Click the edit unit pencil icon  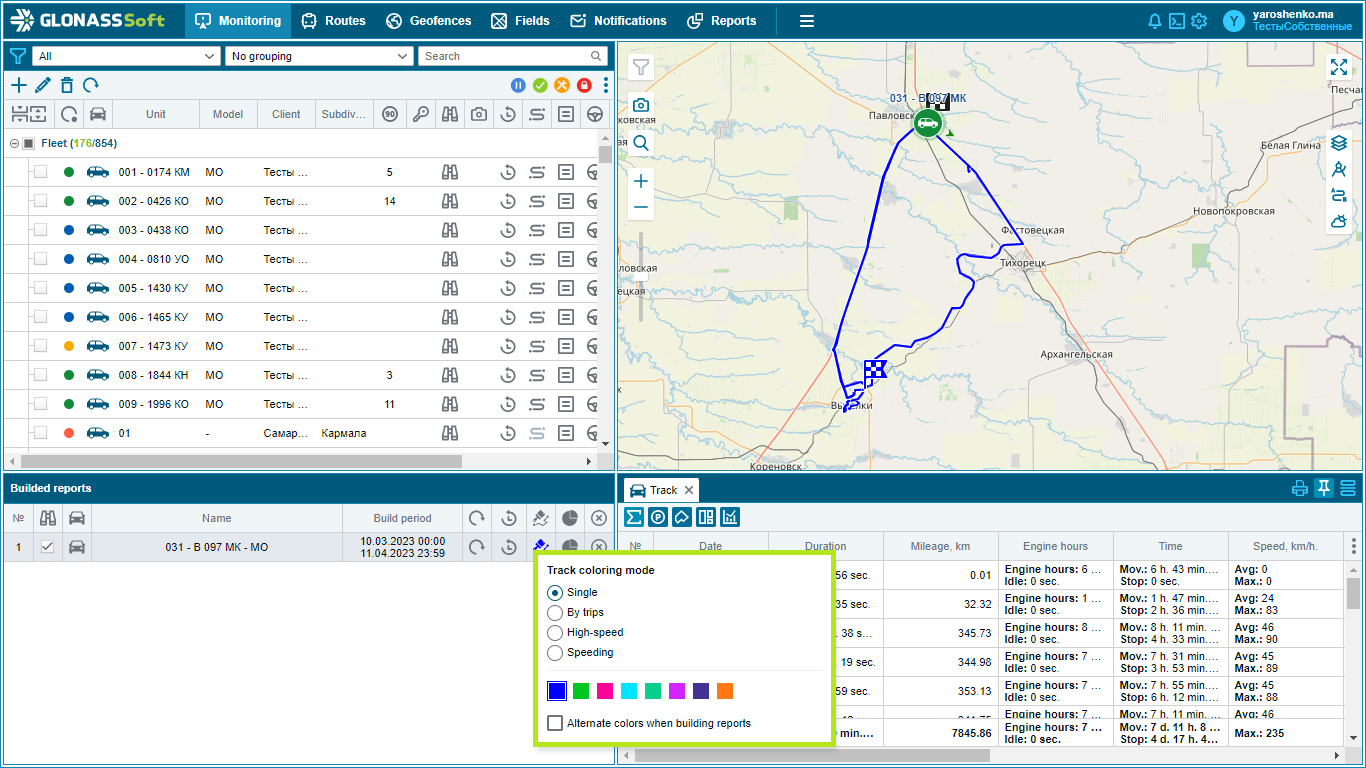[x=43, y=86]
